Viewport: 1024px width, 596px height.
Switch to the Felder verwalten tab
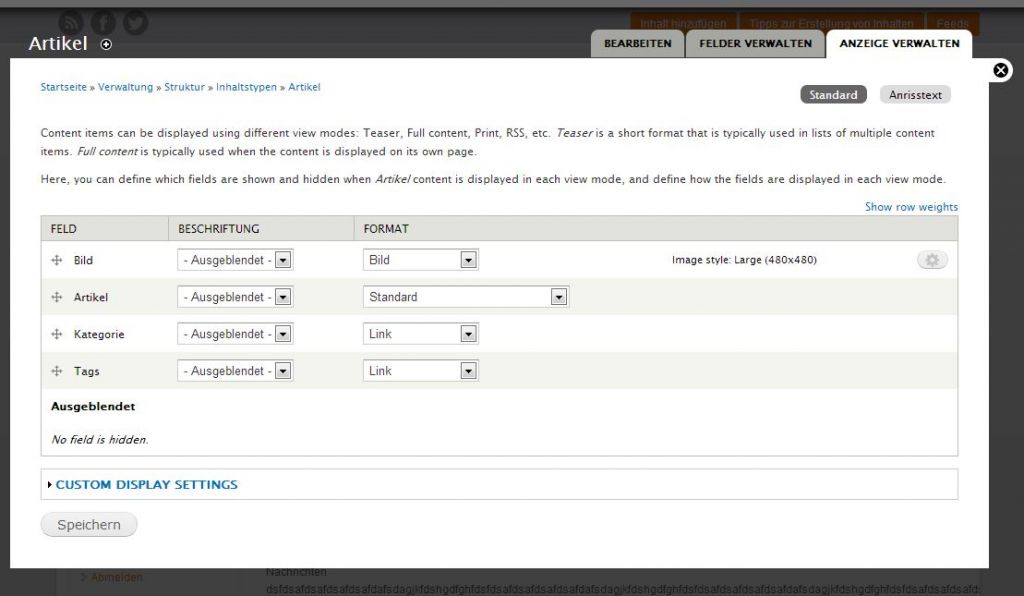tap(755, 44)
